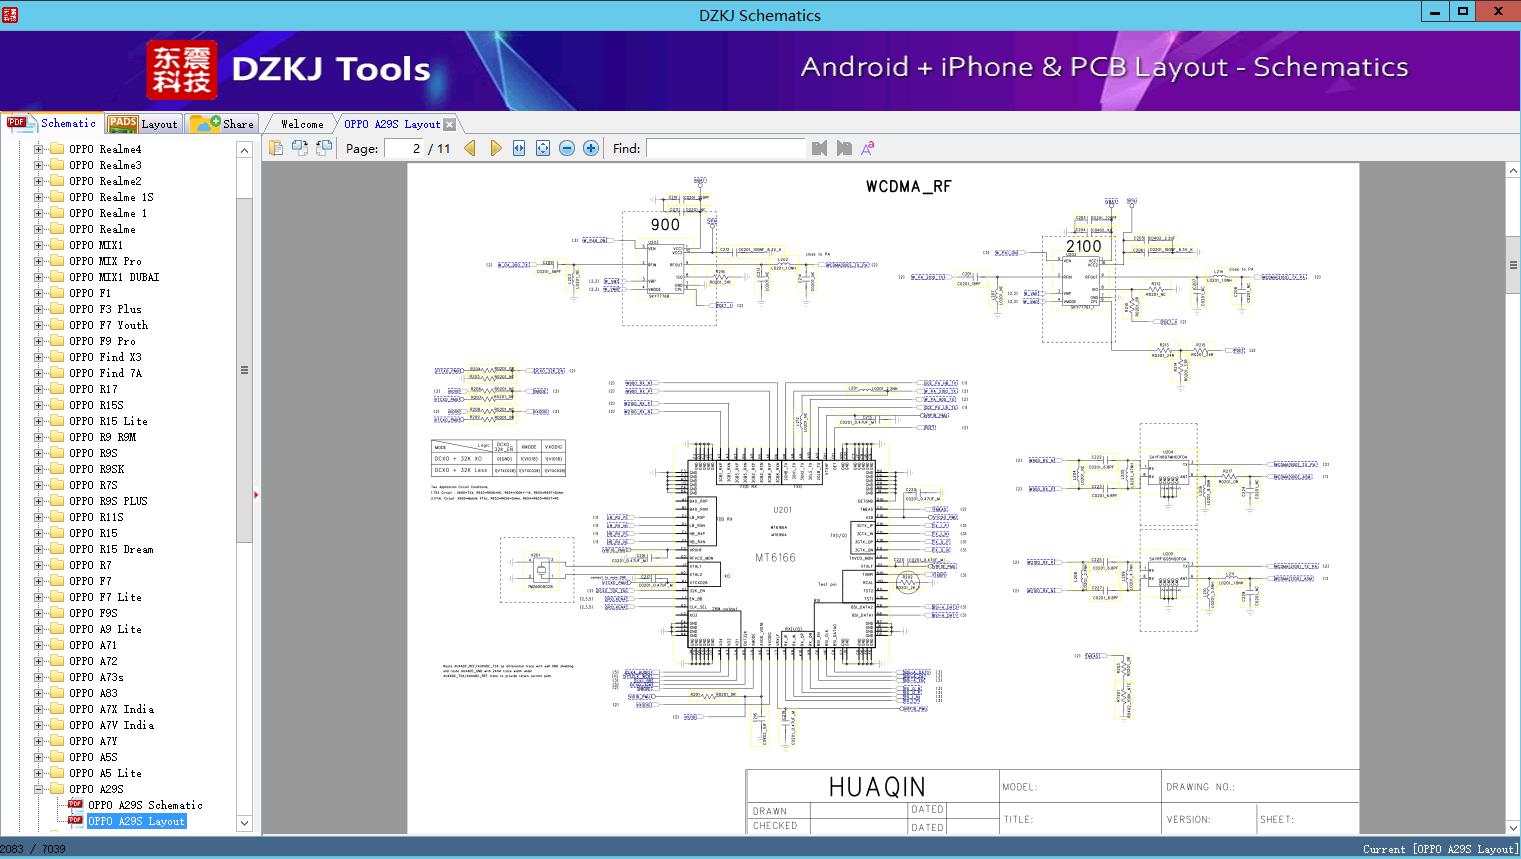This screenshot has width=1521, height=859.
Task: Expand the OPPO MIX Pro folder
Action: pos(39,261)
